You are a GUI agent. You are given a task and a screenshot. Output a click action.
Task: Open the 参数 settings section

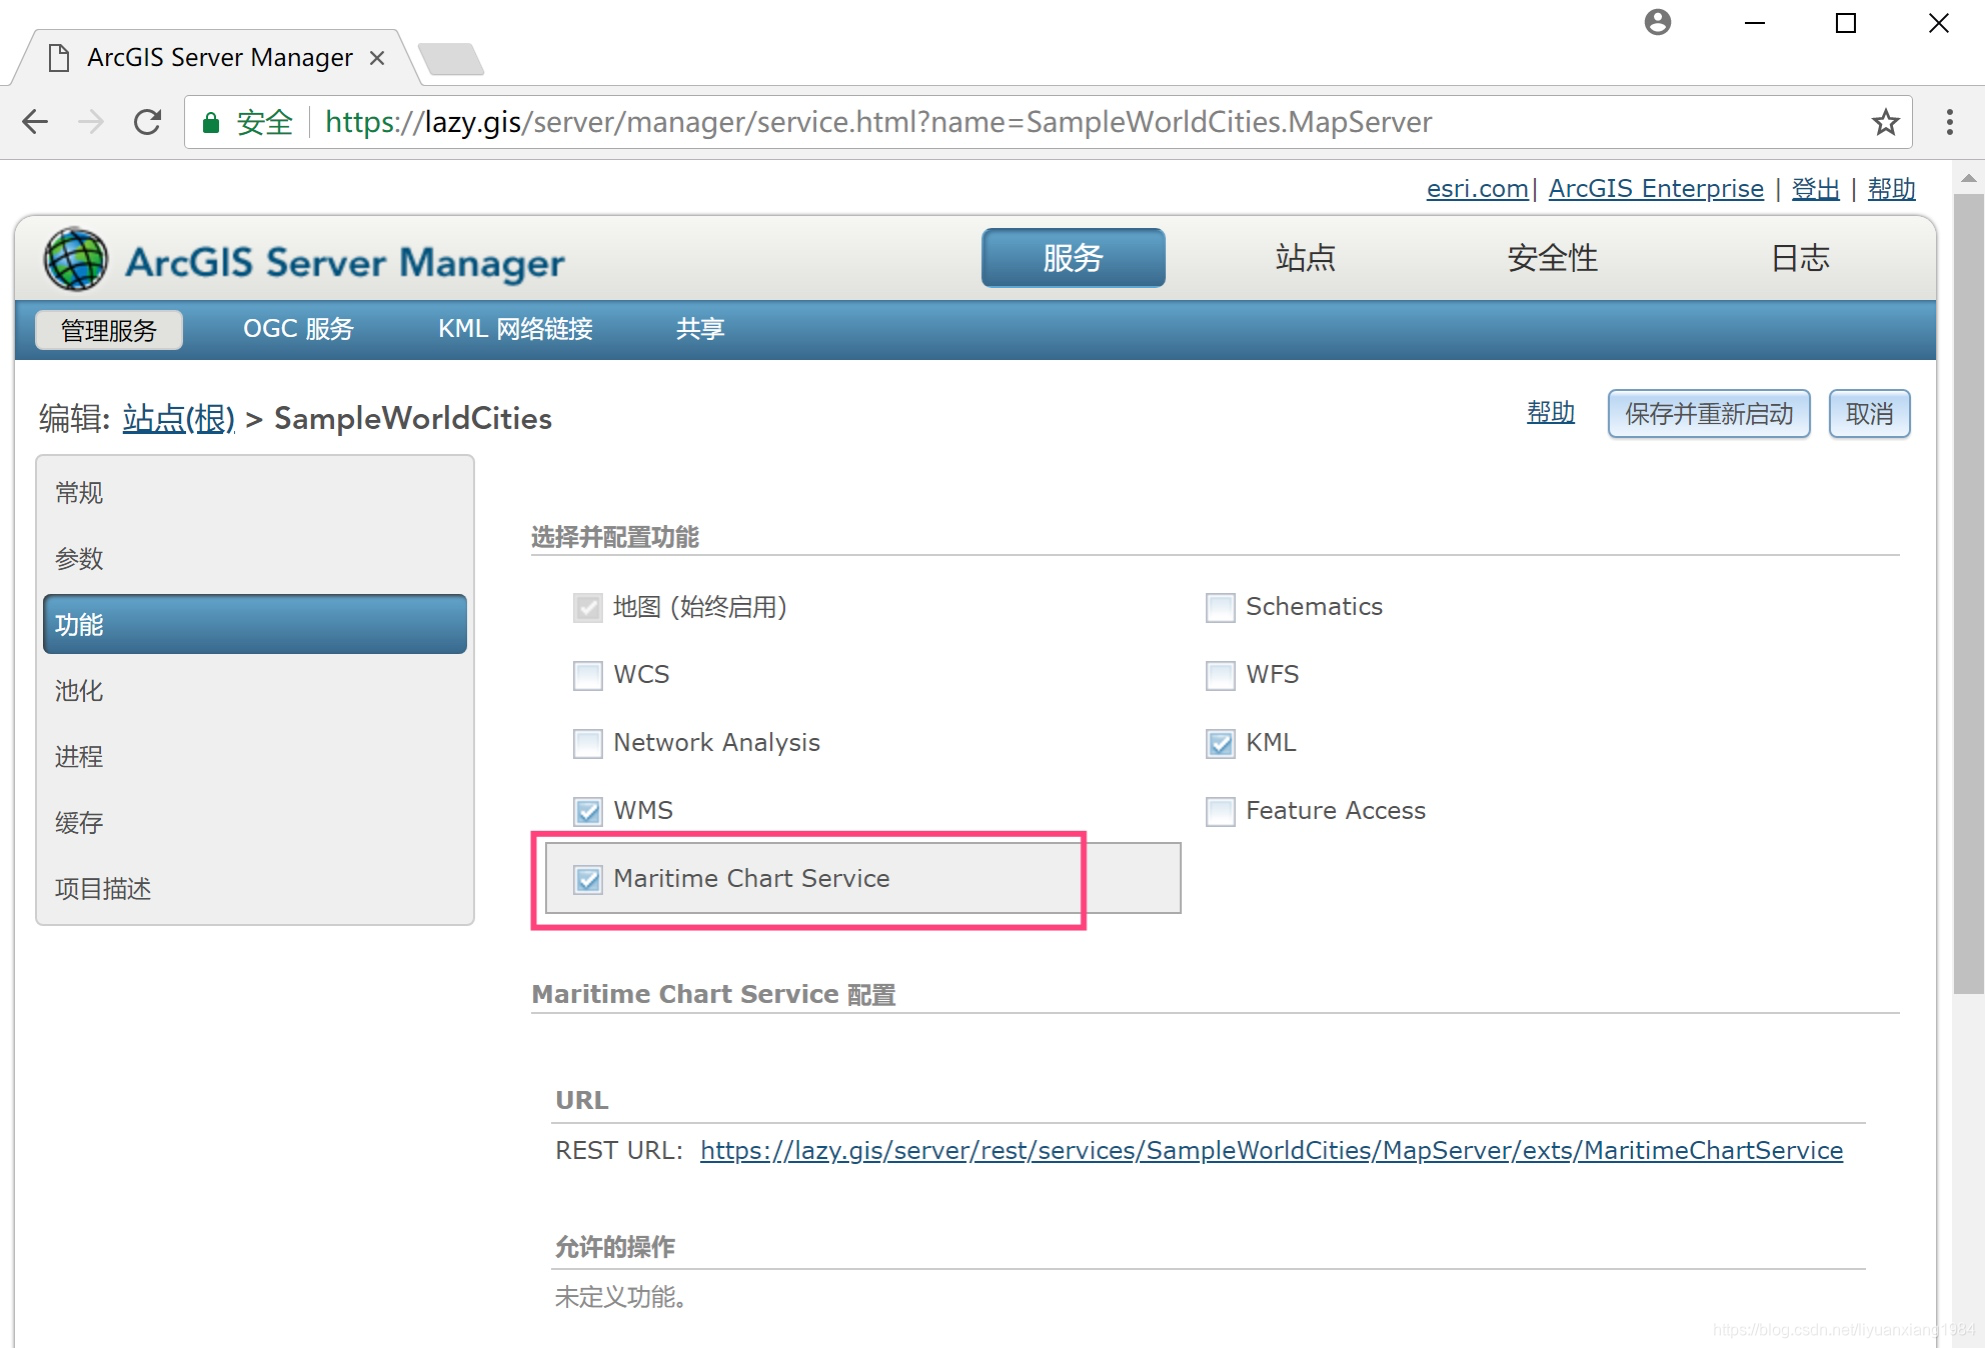point(254,559)
